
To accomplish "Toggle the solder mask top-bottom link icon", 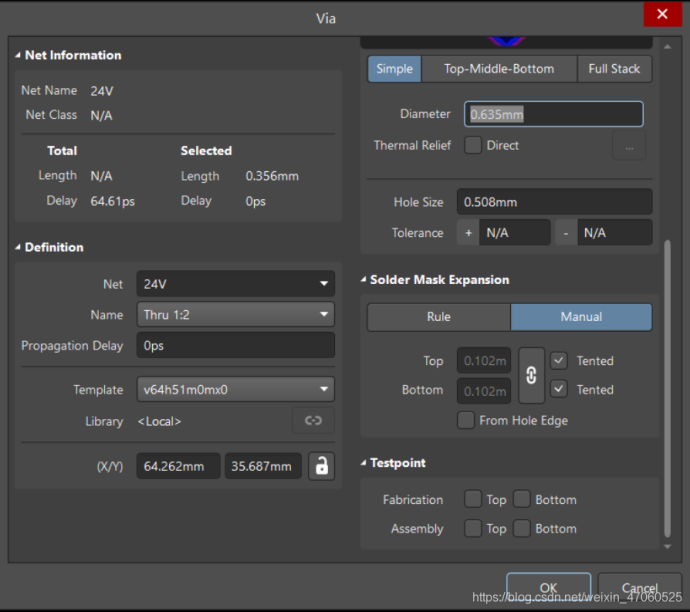I will (531, 375).
